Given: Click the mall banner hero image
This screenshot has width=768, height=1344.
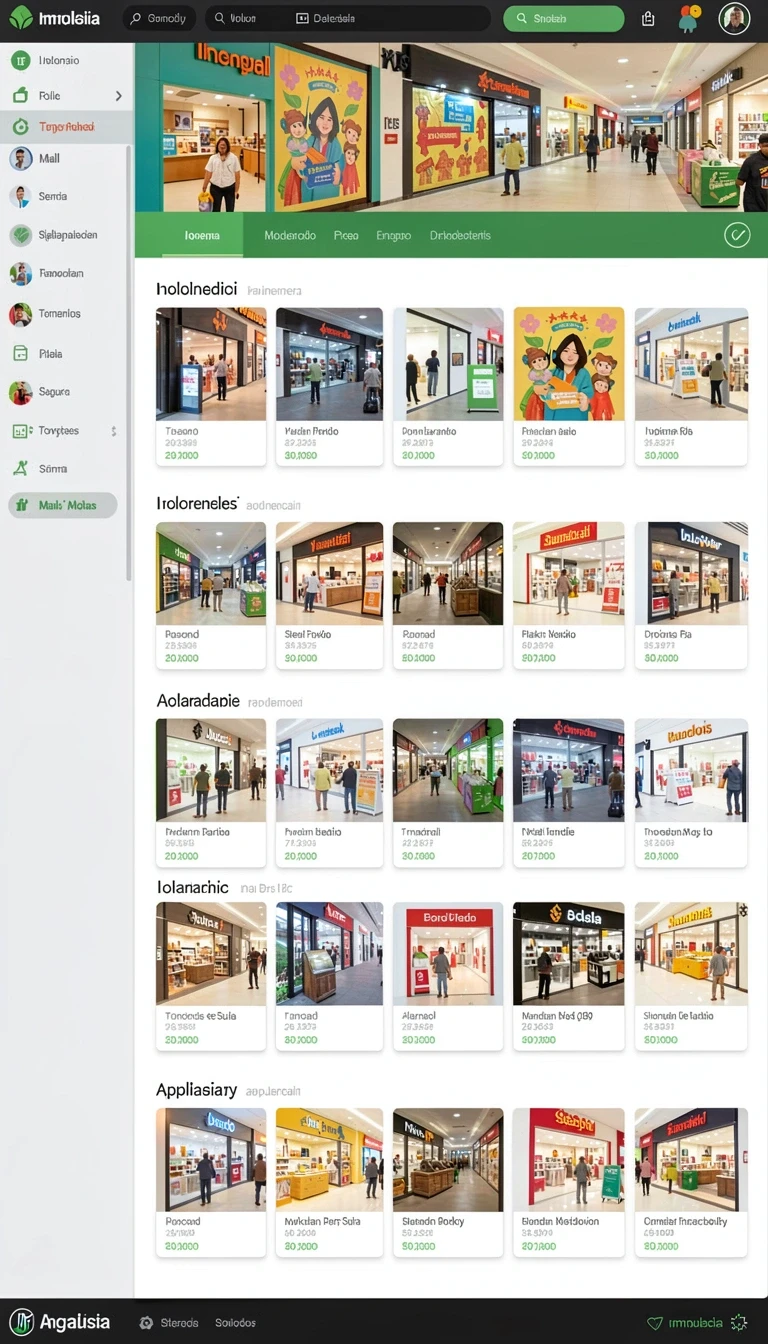Looking at the screenshot, I should (x=451, y=127).
